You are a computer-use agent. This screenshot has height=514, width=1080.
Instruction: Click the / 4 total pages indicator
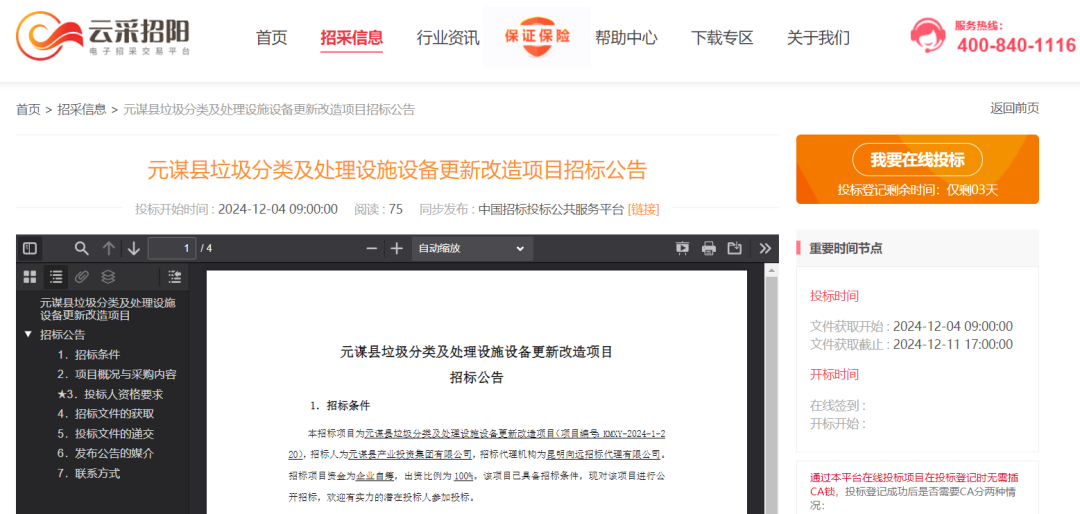pyautogui.click(x=206, y=248)
